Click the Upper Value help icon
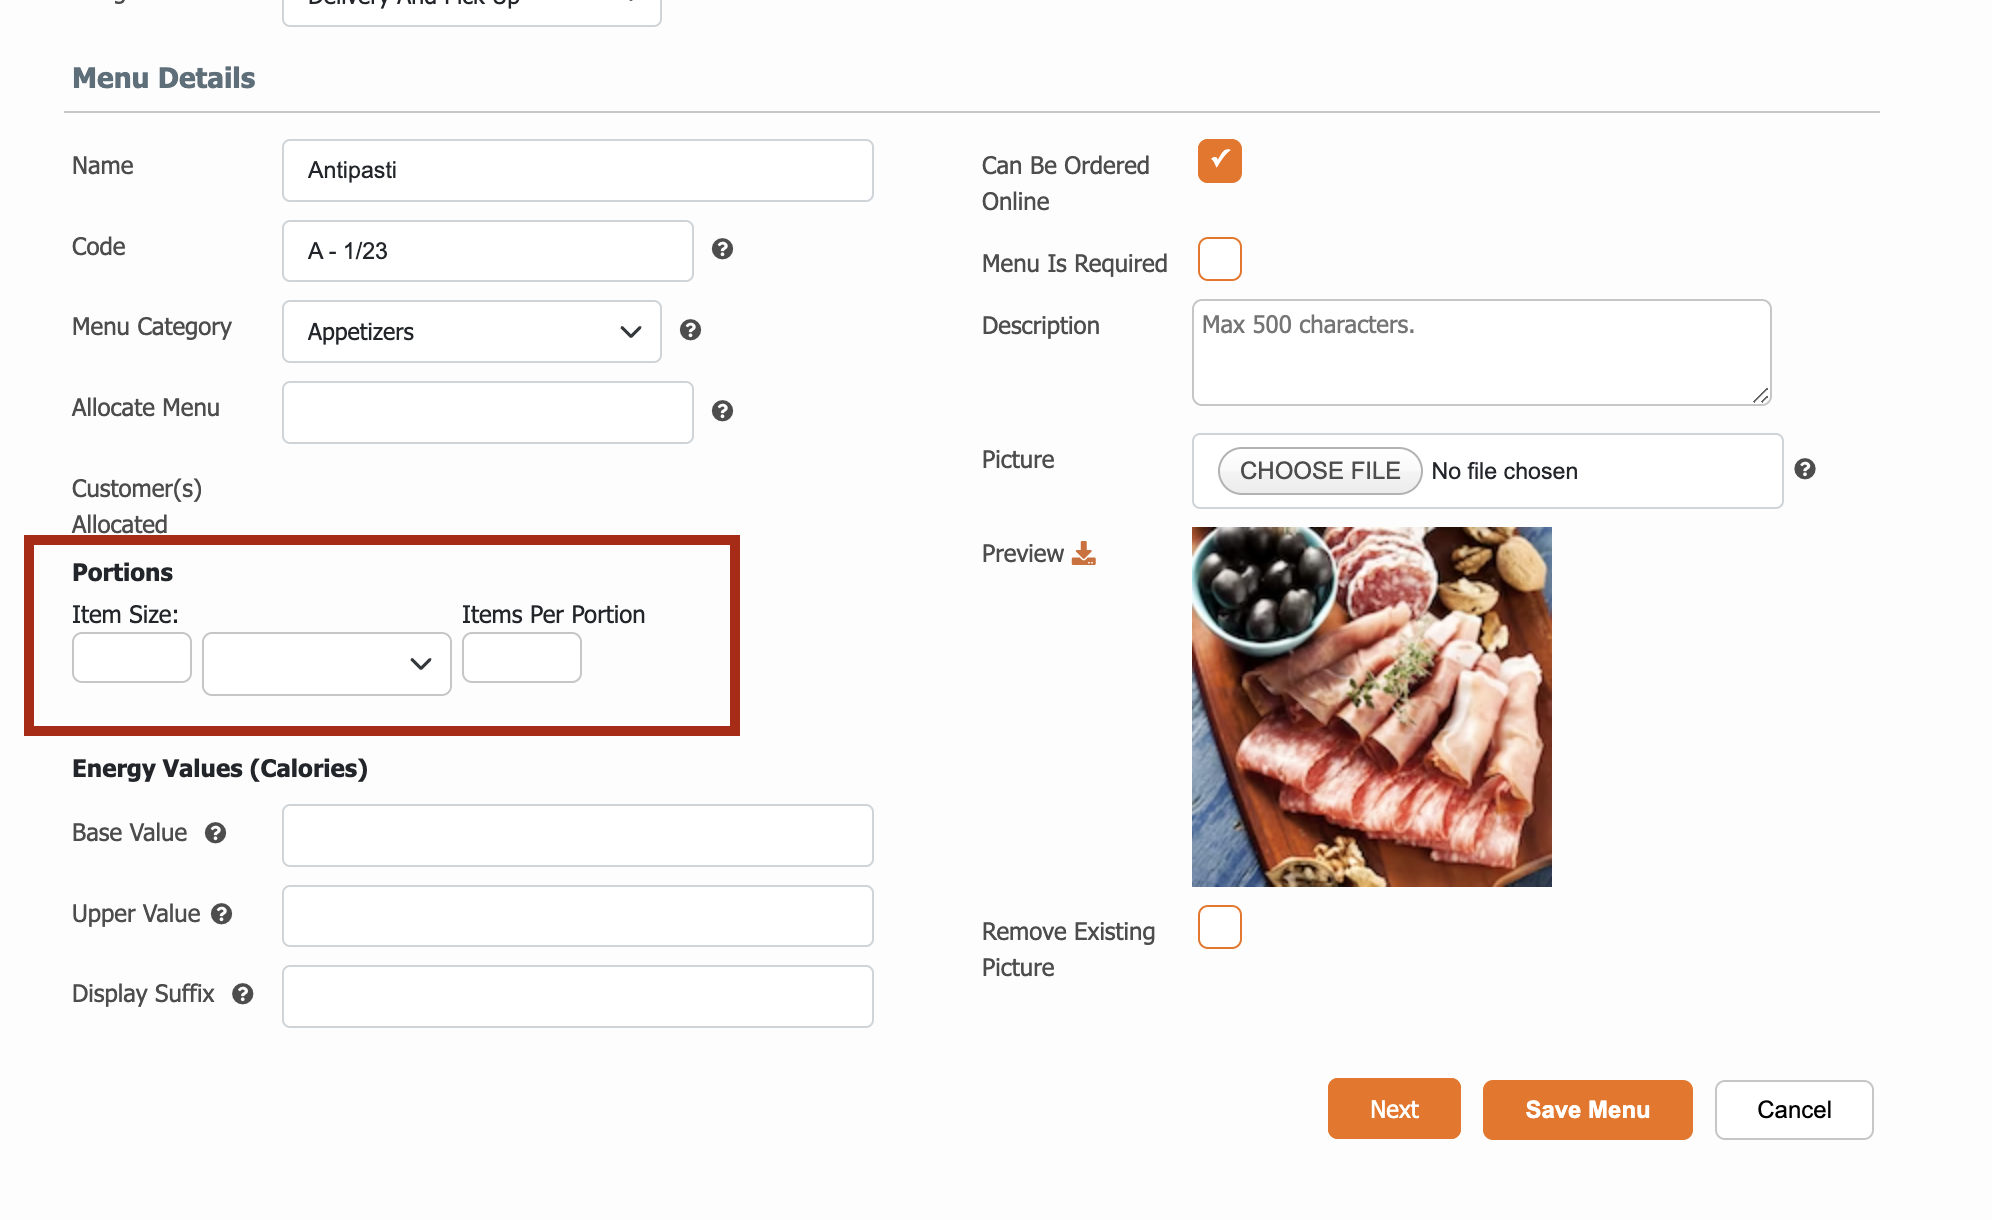Image resolution: width=1992 pixels, height=1220 pixels. coord(222,914)
